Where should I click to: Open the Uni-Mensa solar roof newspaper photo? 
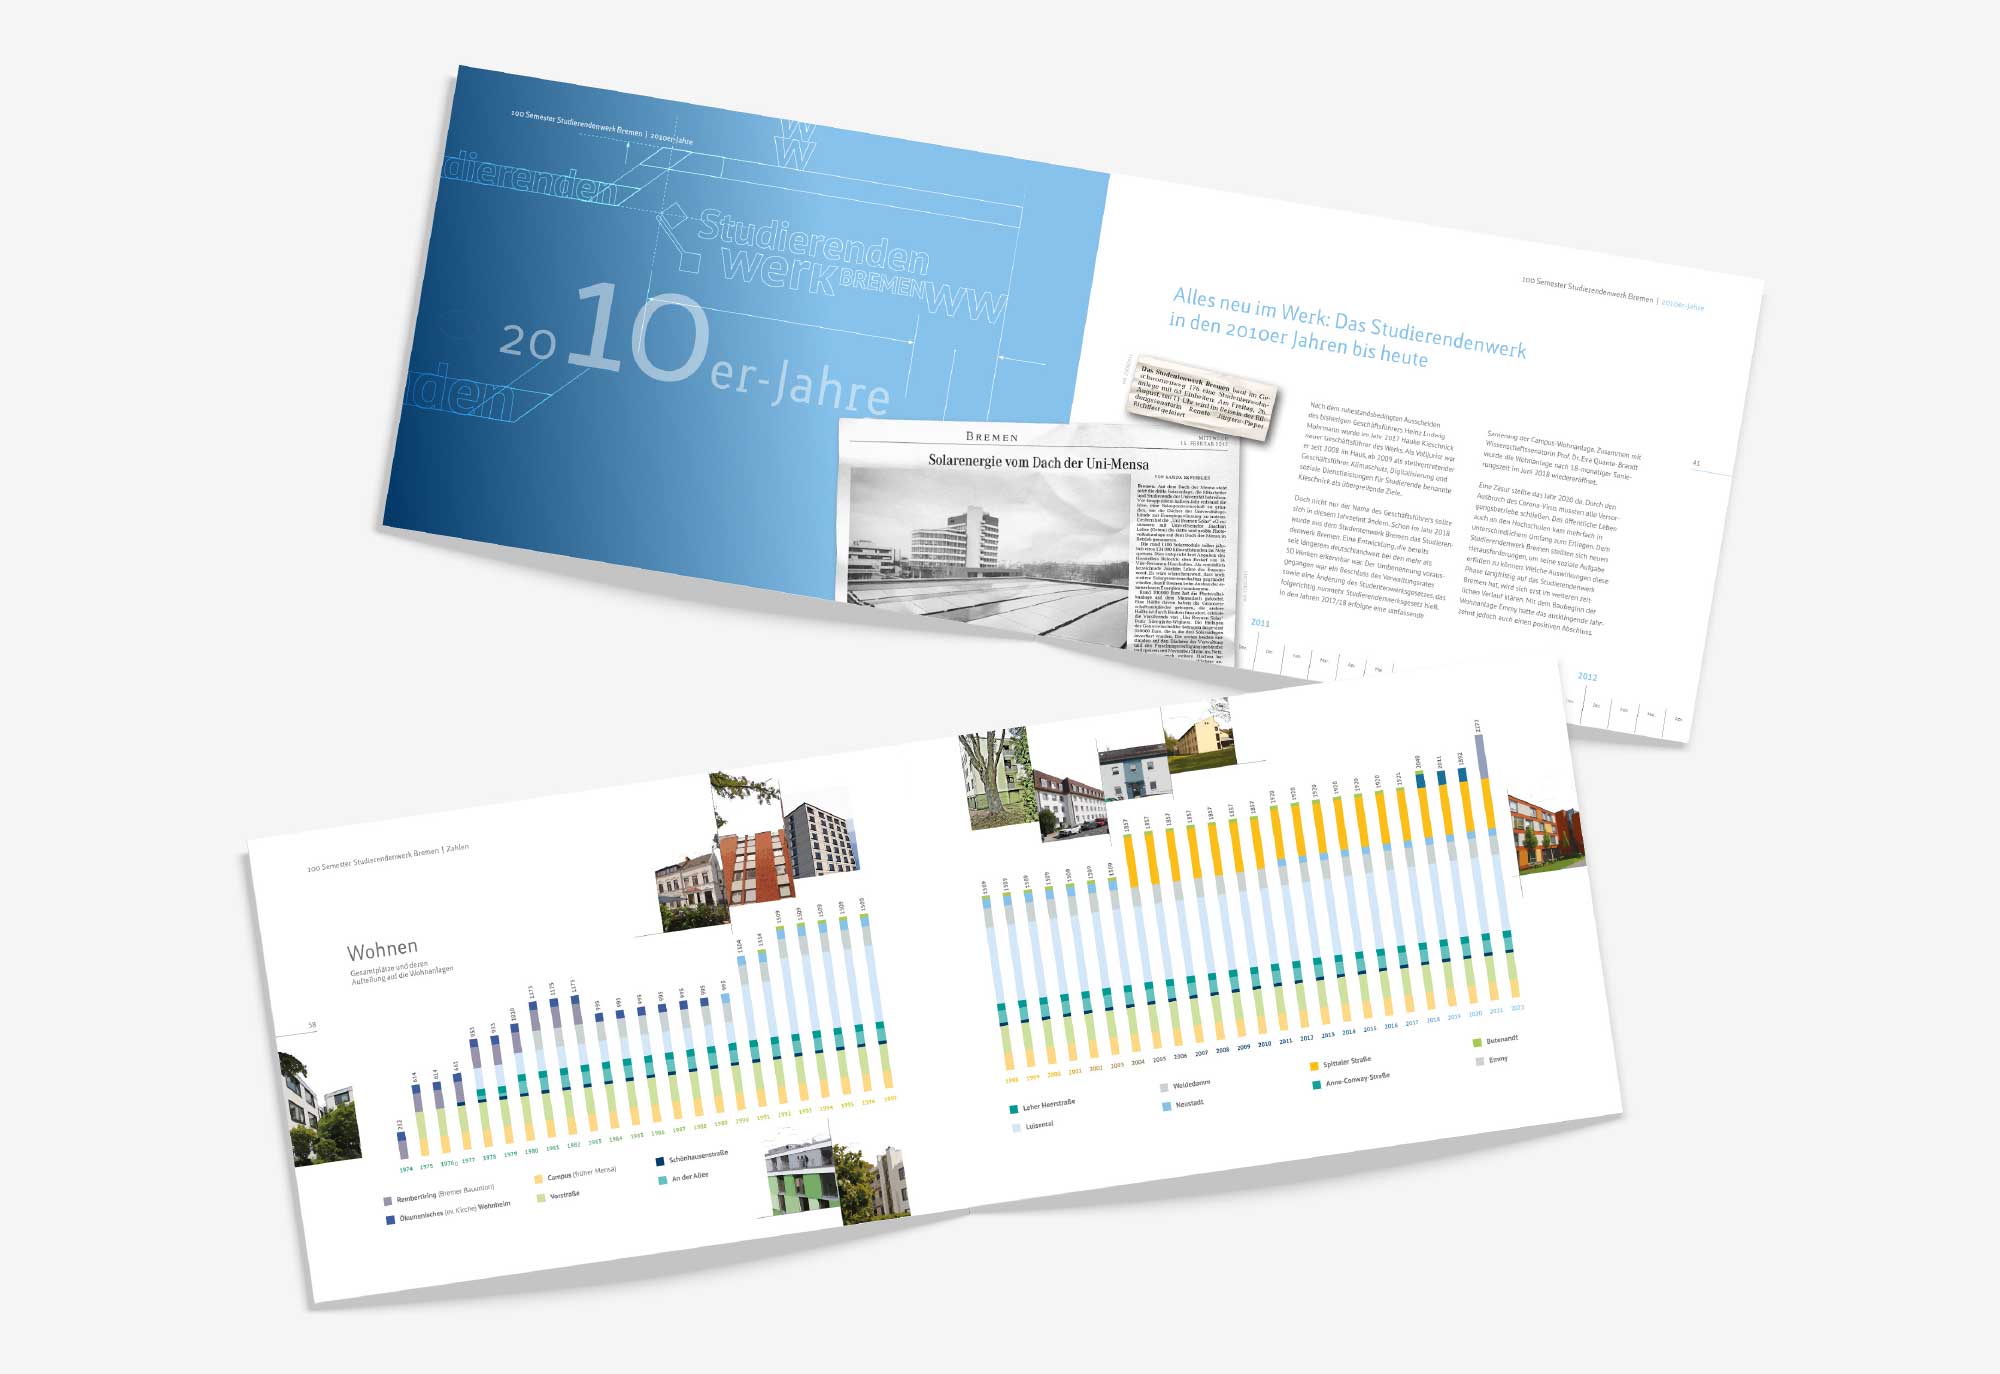(x=990, y=556)
